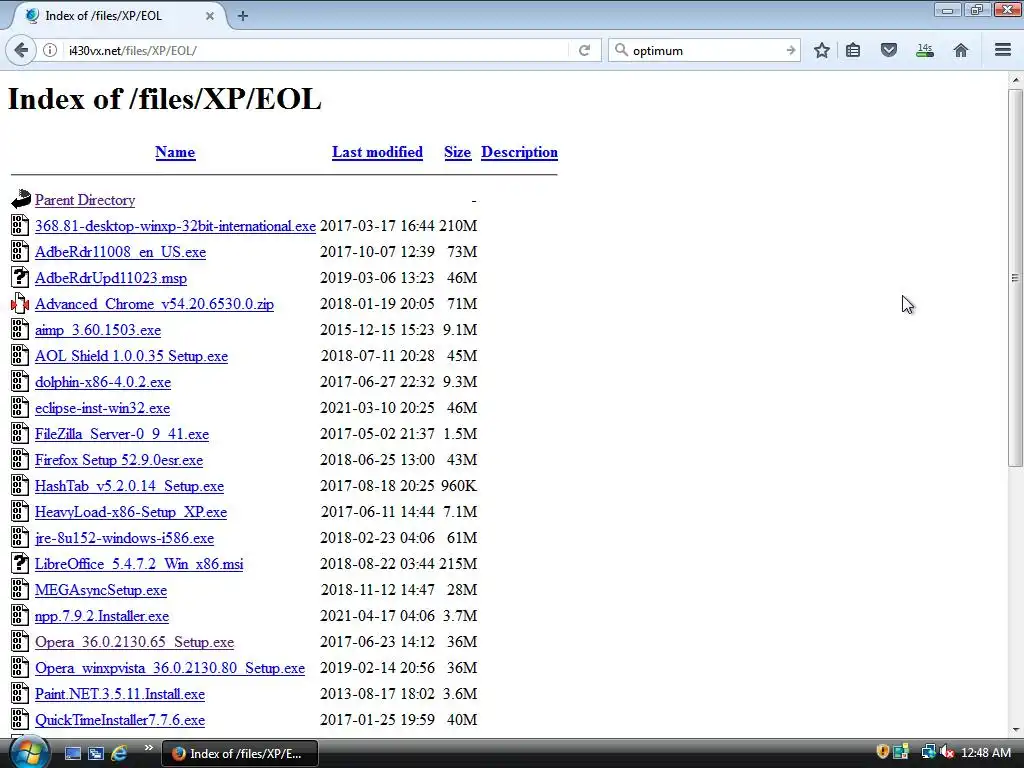Image resolution: width=1024 pixels, height=768 pixels.
Task: Download AdbeRdrUpd11023.msp file
Action: [x=111, y=278]
